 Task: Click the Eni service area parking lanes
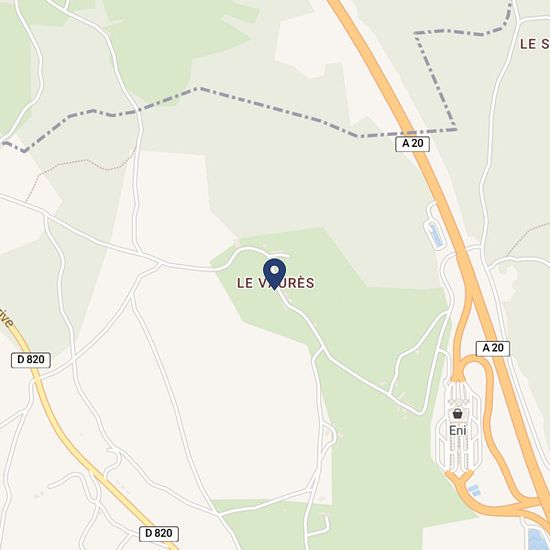coord(458,426)
